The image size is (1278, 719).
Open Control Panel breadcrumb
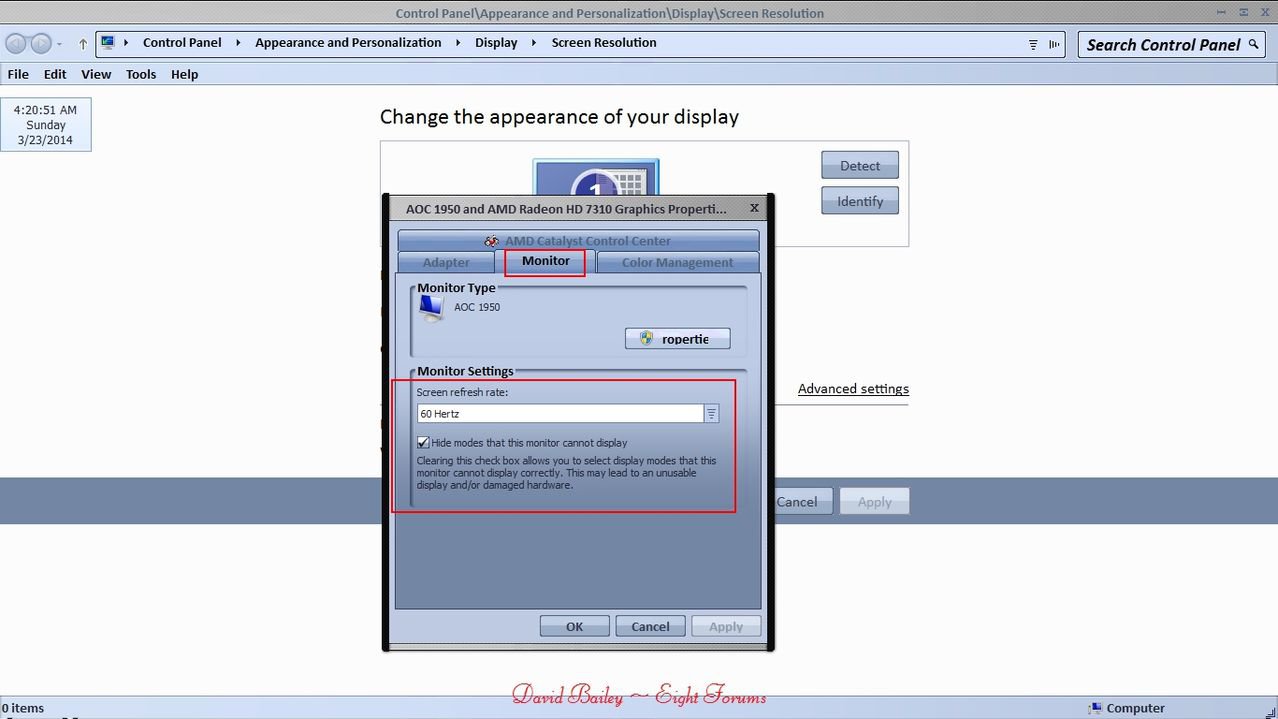pyautogui.click(x=182, y=43)
